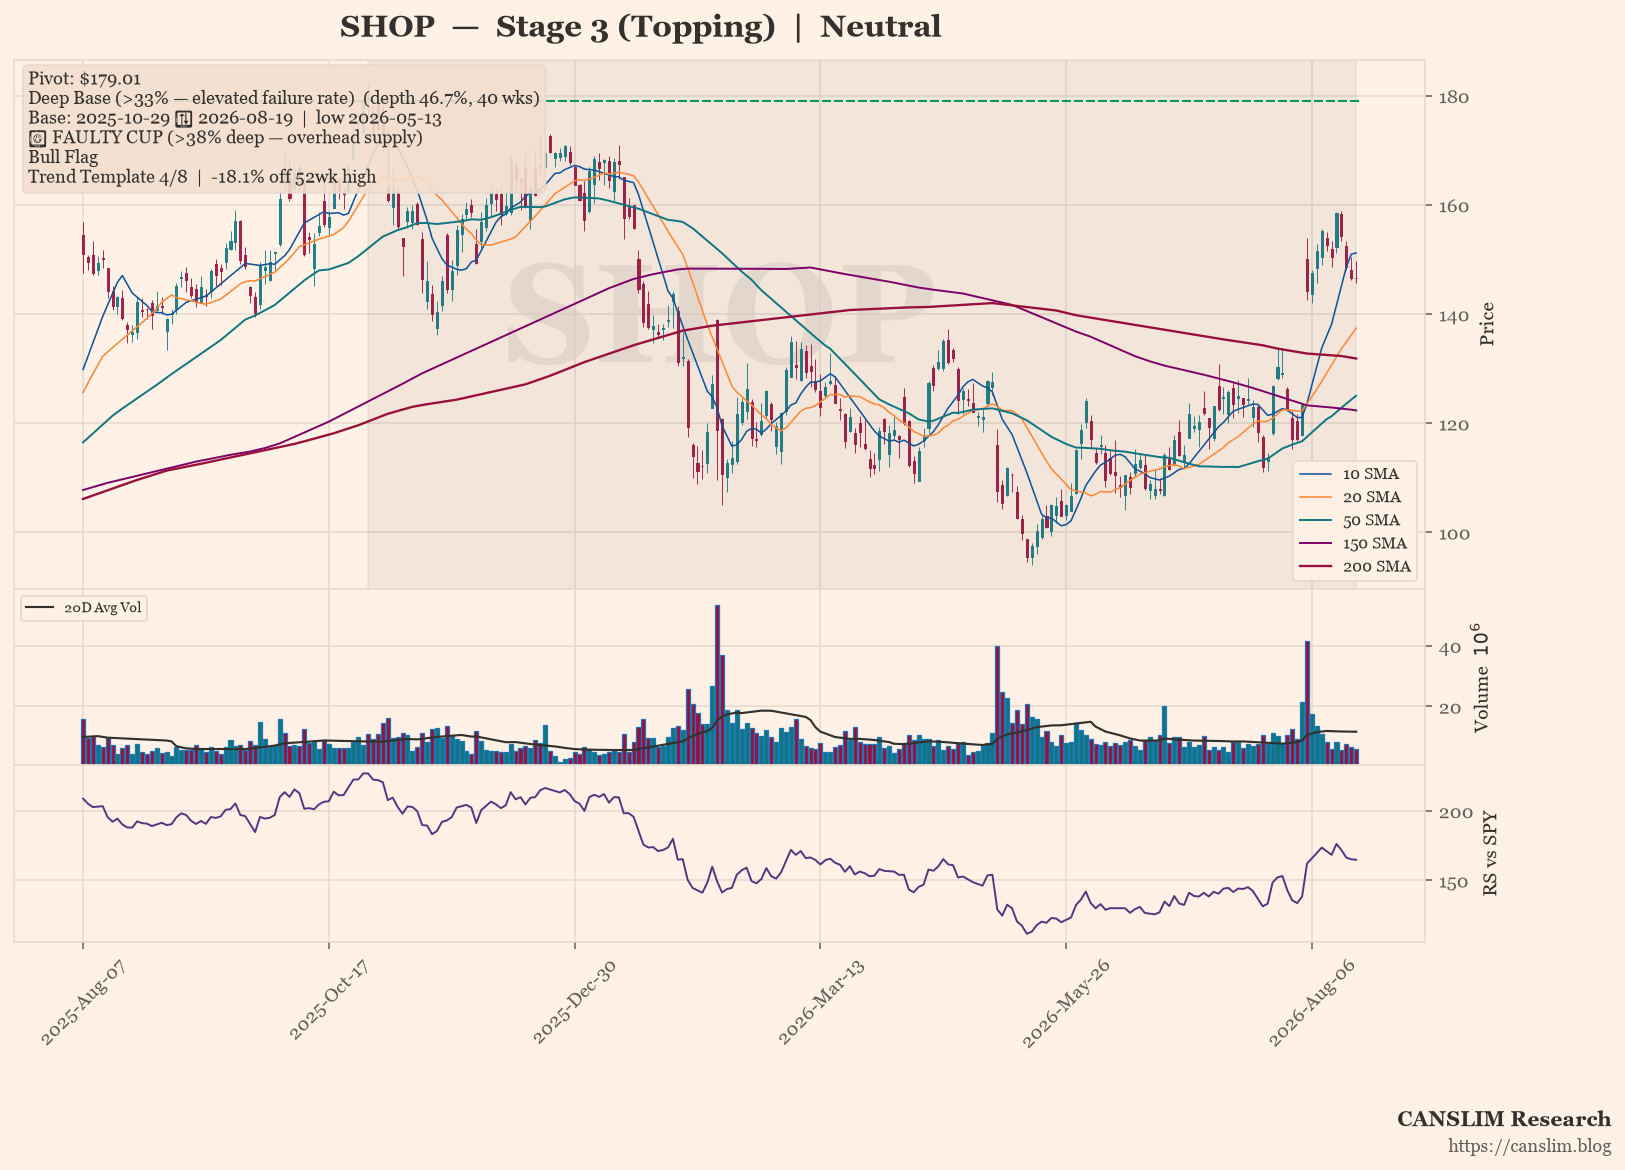Click the chart title SHOP Stage 3 (Topping)

pos(640,27)
